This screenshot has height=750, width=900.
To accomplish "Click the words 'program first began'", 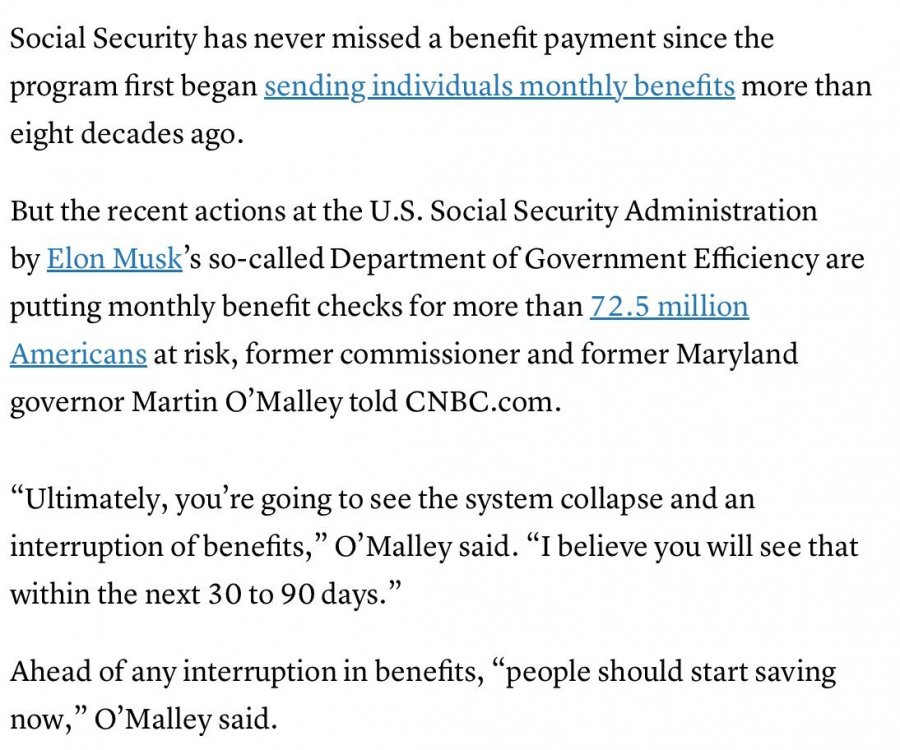I will click(134, 86).
